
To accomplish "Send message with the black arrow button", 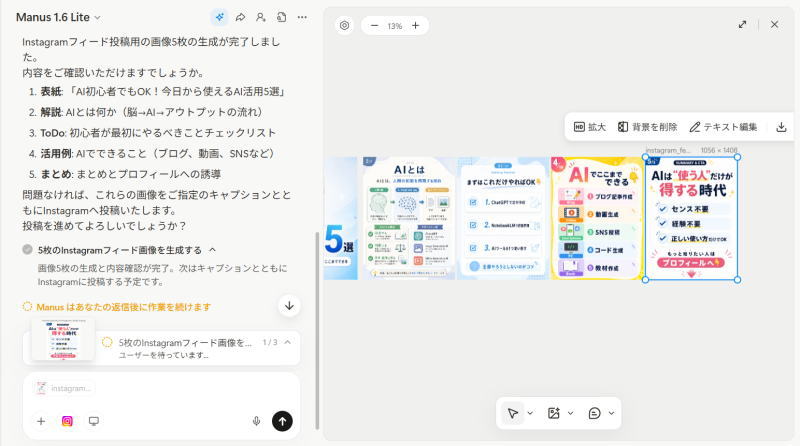I will pyautogui.click(x=283, y=421).
